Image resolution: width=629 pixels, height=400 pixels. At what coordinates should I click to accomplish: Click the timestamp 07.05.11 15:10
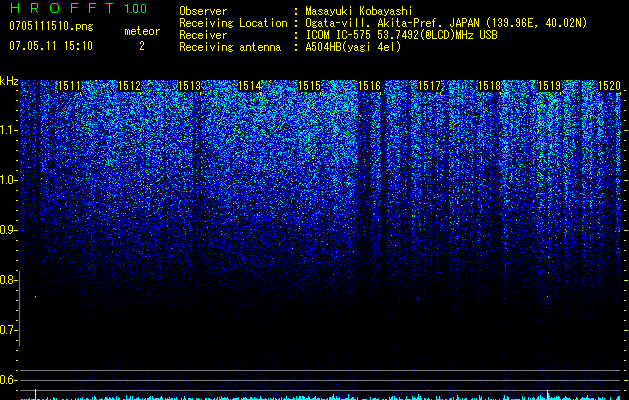51,46
